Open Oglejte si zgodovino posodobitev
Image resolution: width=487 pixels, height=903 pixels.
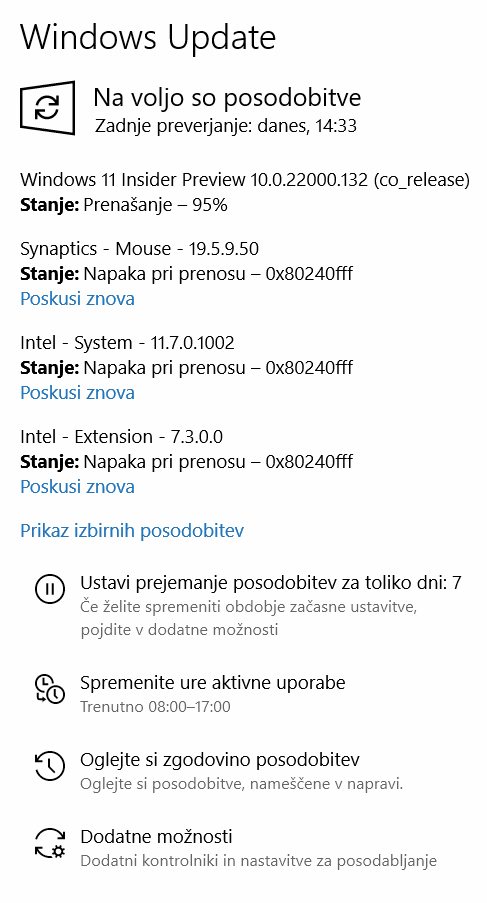220,759
